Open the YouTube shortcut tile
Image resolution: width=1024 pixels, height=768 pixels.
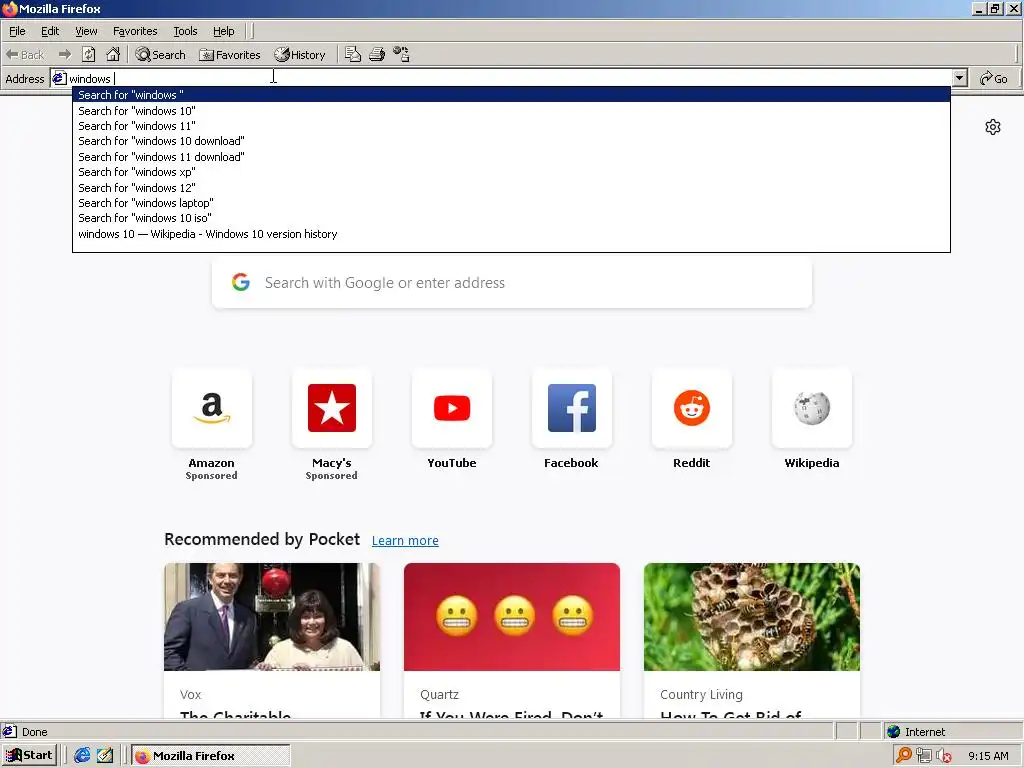point(452,408)
